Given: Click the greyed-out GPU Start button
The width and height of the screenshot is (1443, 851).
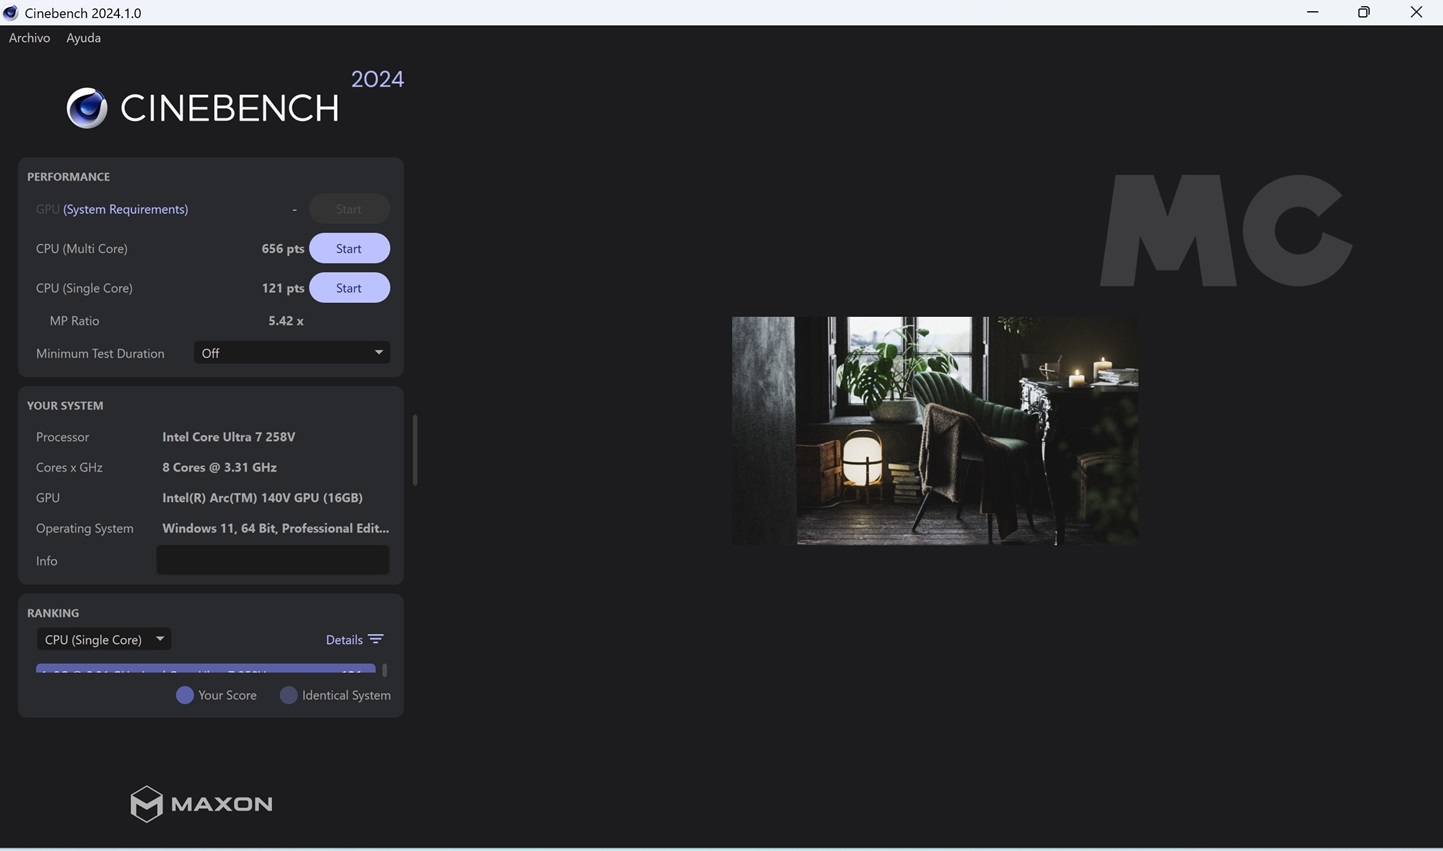Looking at the screenshot, I should [x=349, y=209].
